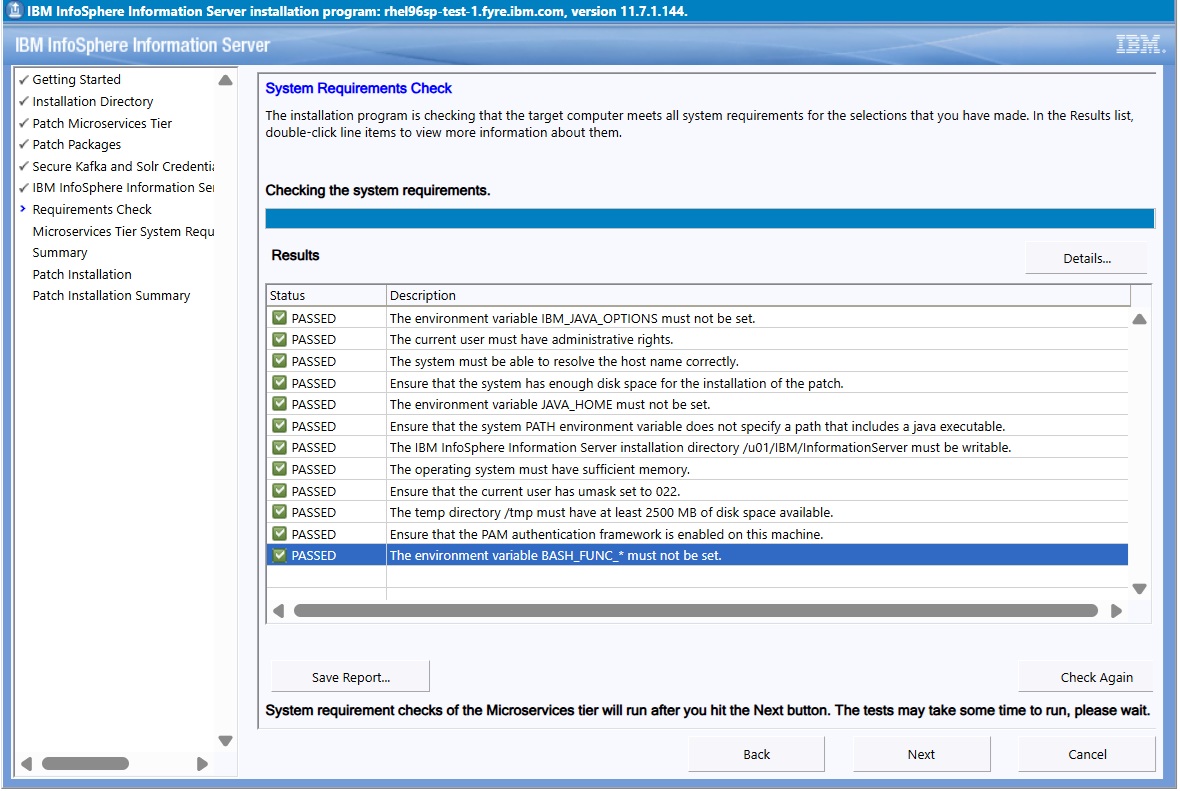Select row about /tmp 2500 MB disk space
1180x791 pixels.
click(x=697, y=512)
